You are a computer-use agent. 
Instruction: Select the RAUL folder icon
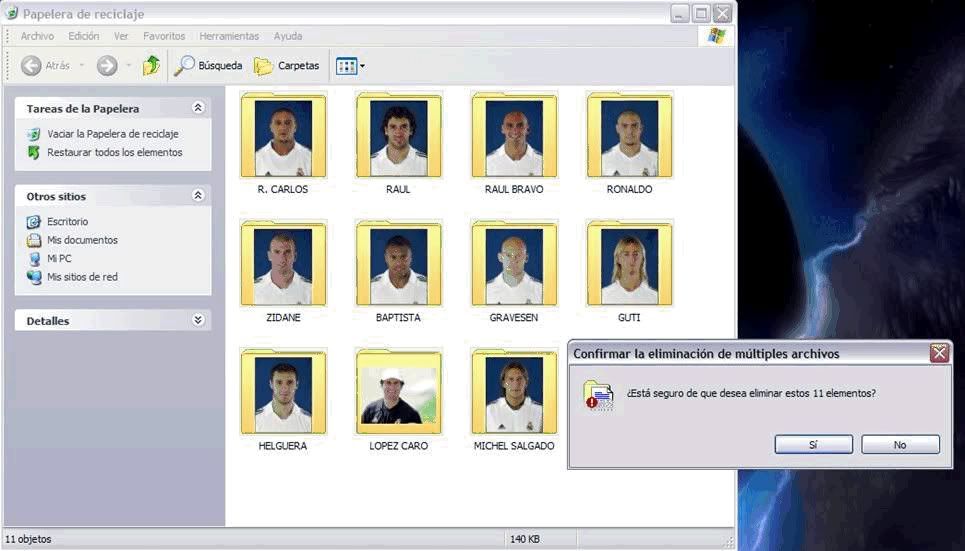click(x=398, y=135)
